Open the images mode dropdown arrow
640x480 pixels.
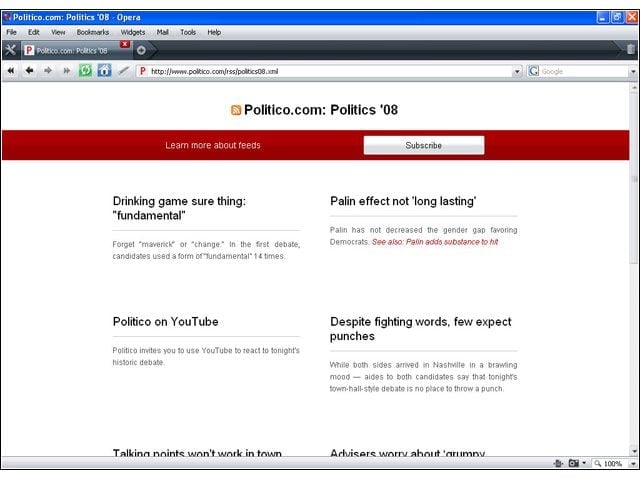coord(584,463)
